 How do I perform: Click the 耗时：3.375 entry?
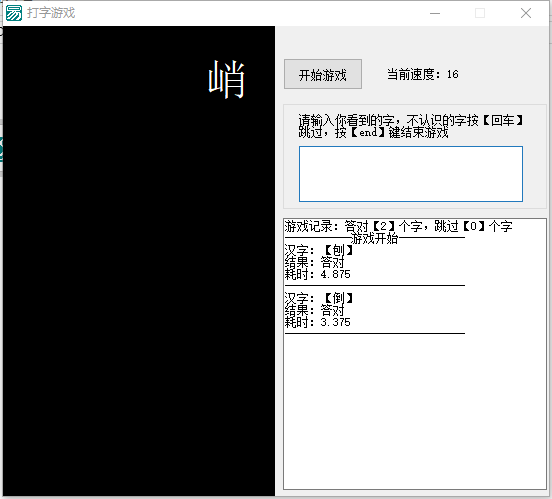point(318,322)
